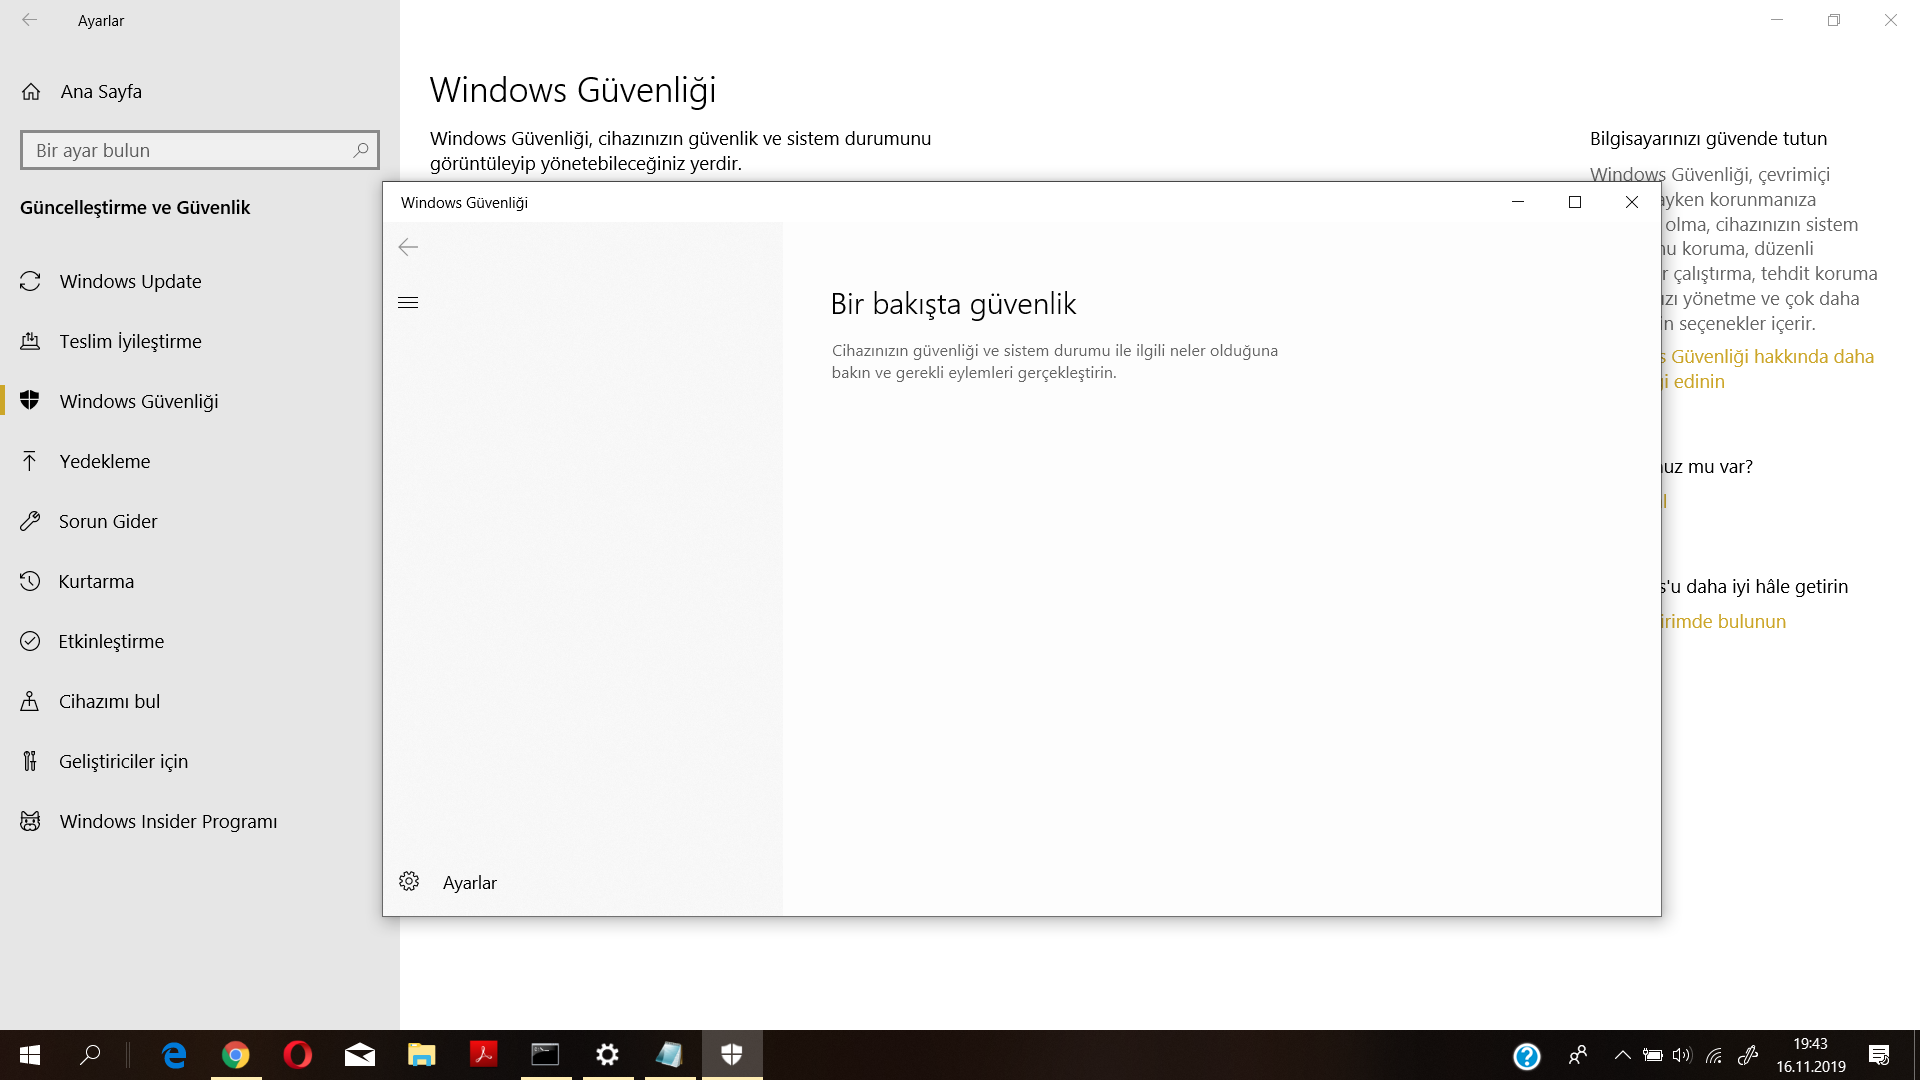Open People icon in taskbar
The height and width of the screenshot is (1080, 1920).
[x=1578, y=1055]
